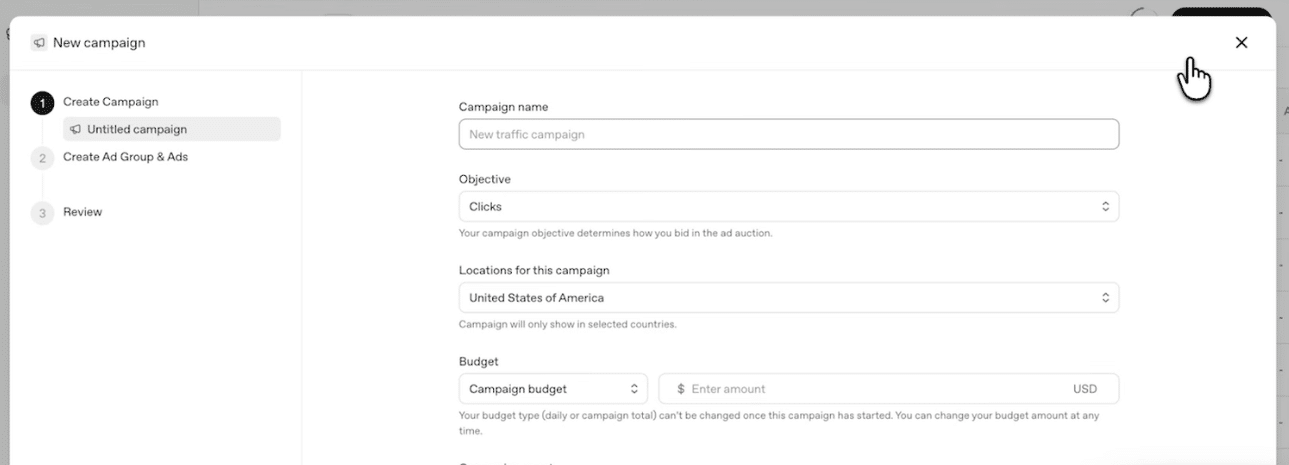Screen dimensions: 1289x465
Task: Open Locations dropdown showing United States of America
Action: 788,297
